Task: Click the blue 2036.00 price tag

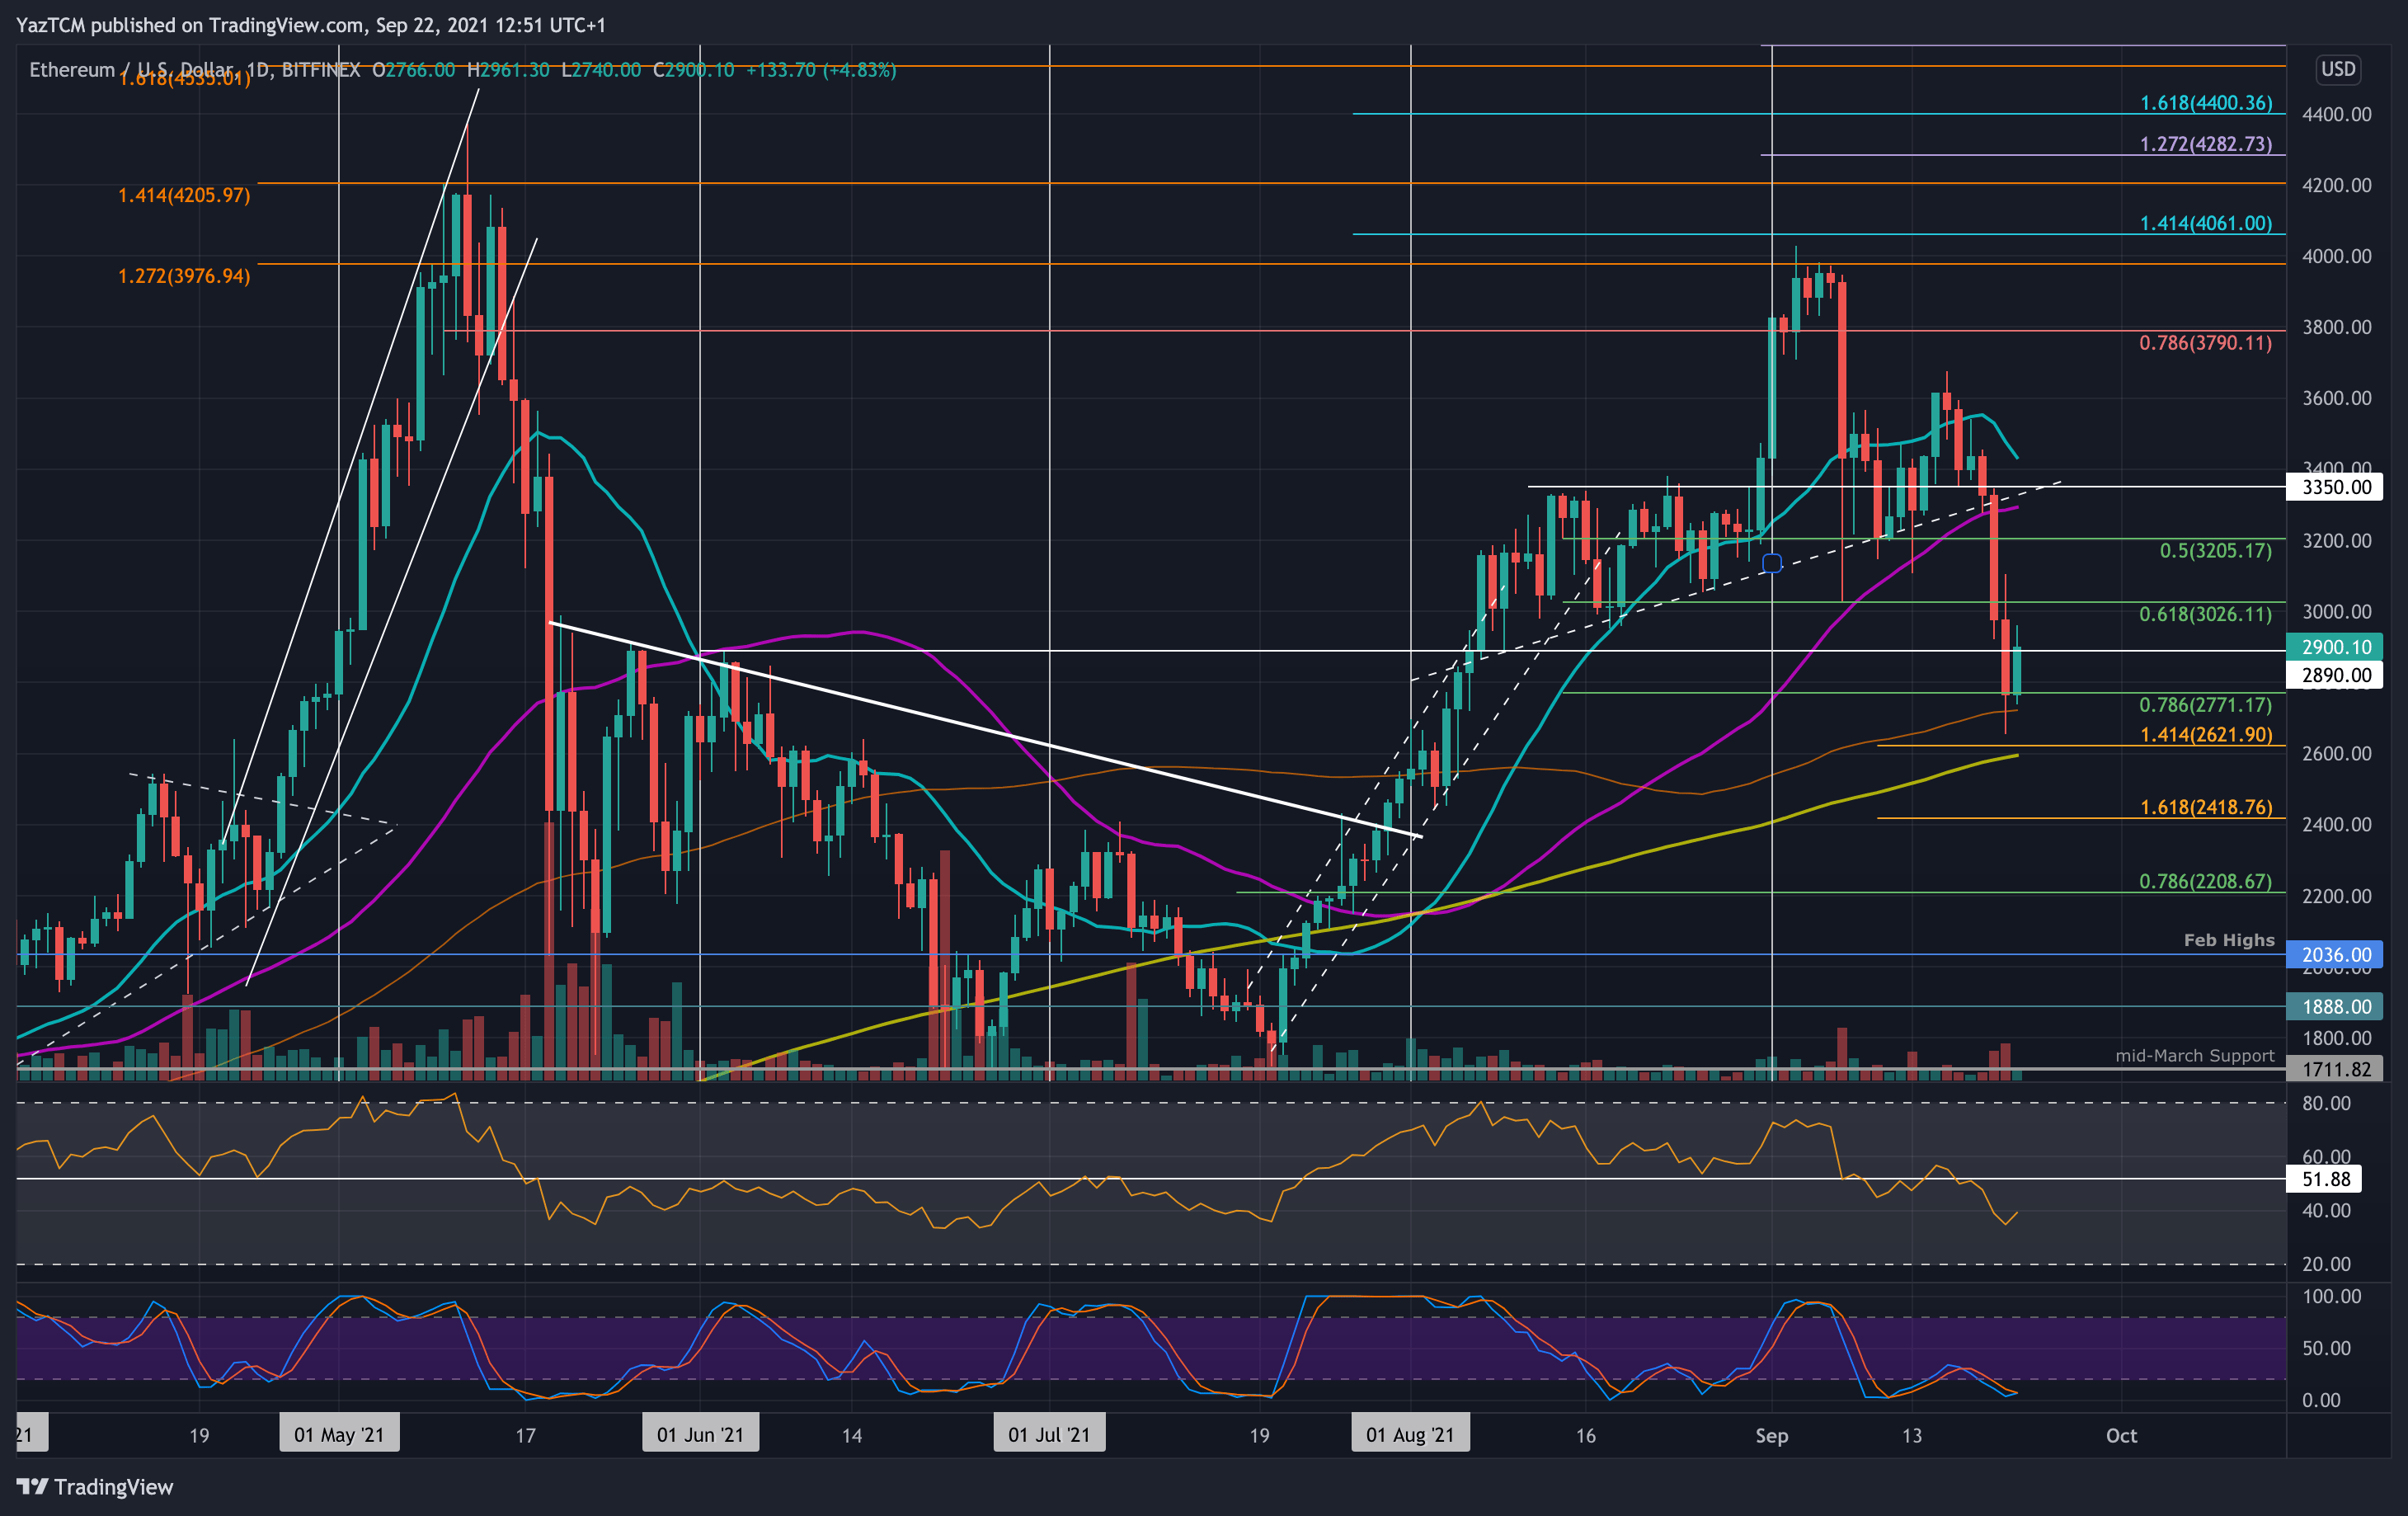Action: click(x=2335, y=955)
